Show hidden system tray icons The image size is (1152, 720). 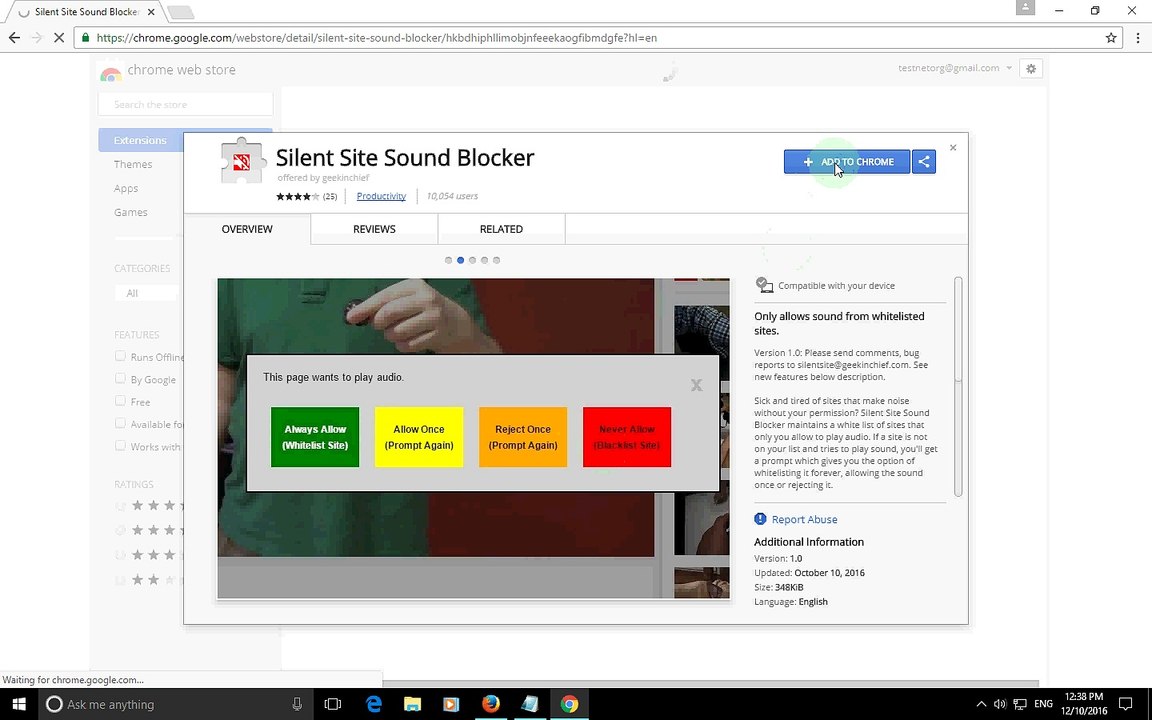(981, 704)
